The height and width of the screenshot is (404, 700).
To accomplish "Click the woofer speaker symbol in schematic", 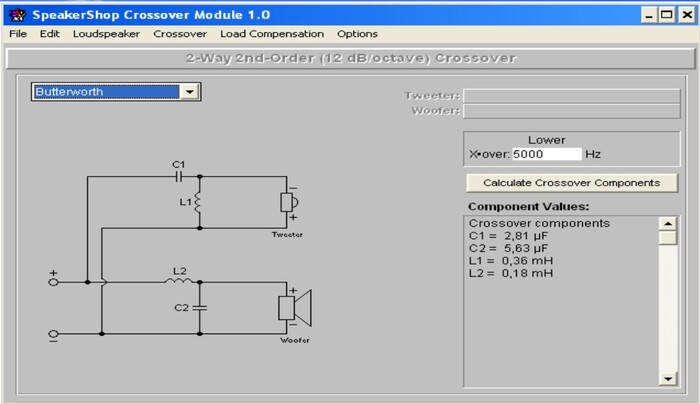I will coord(295,308).
